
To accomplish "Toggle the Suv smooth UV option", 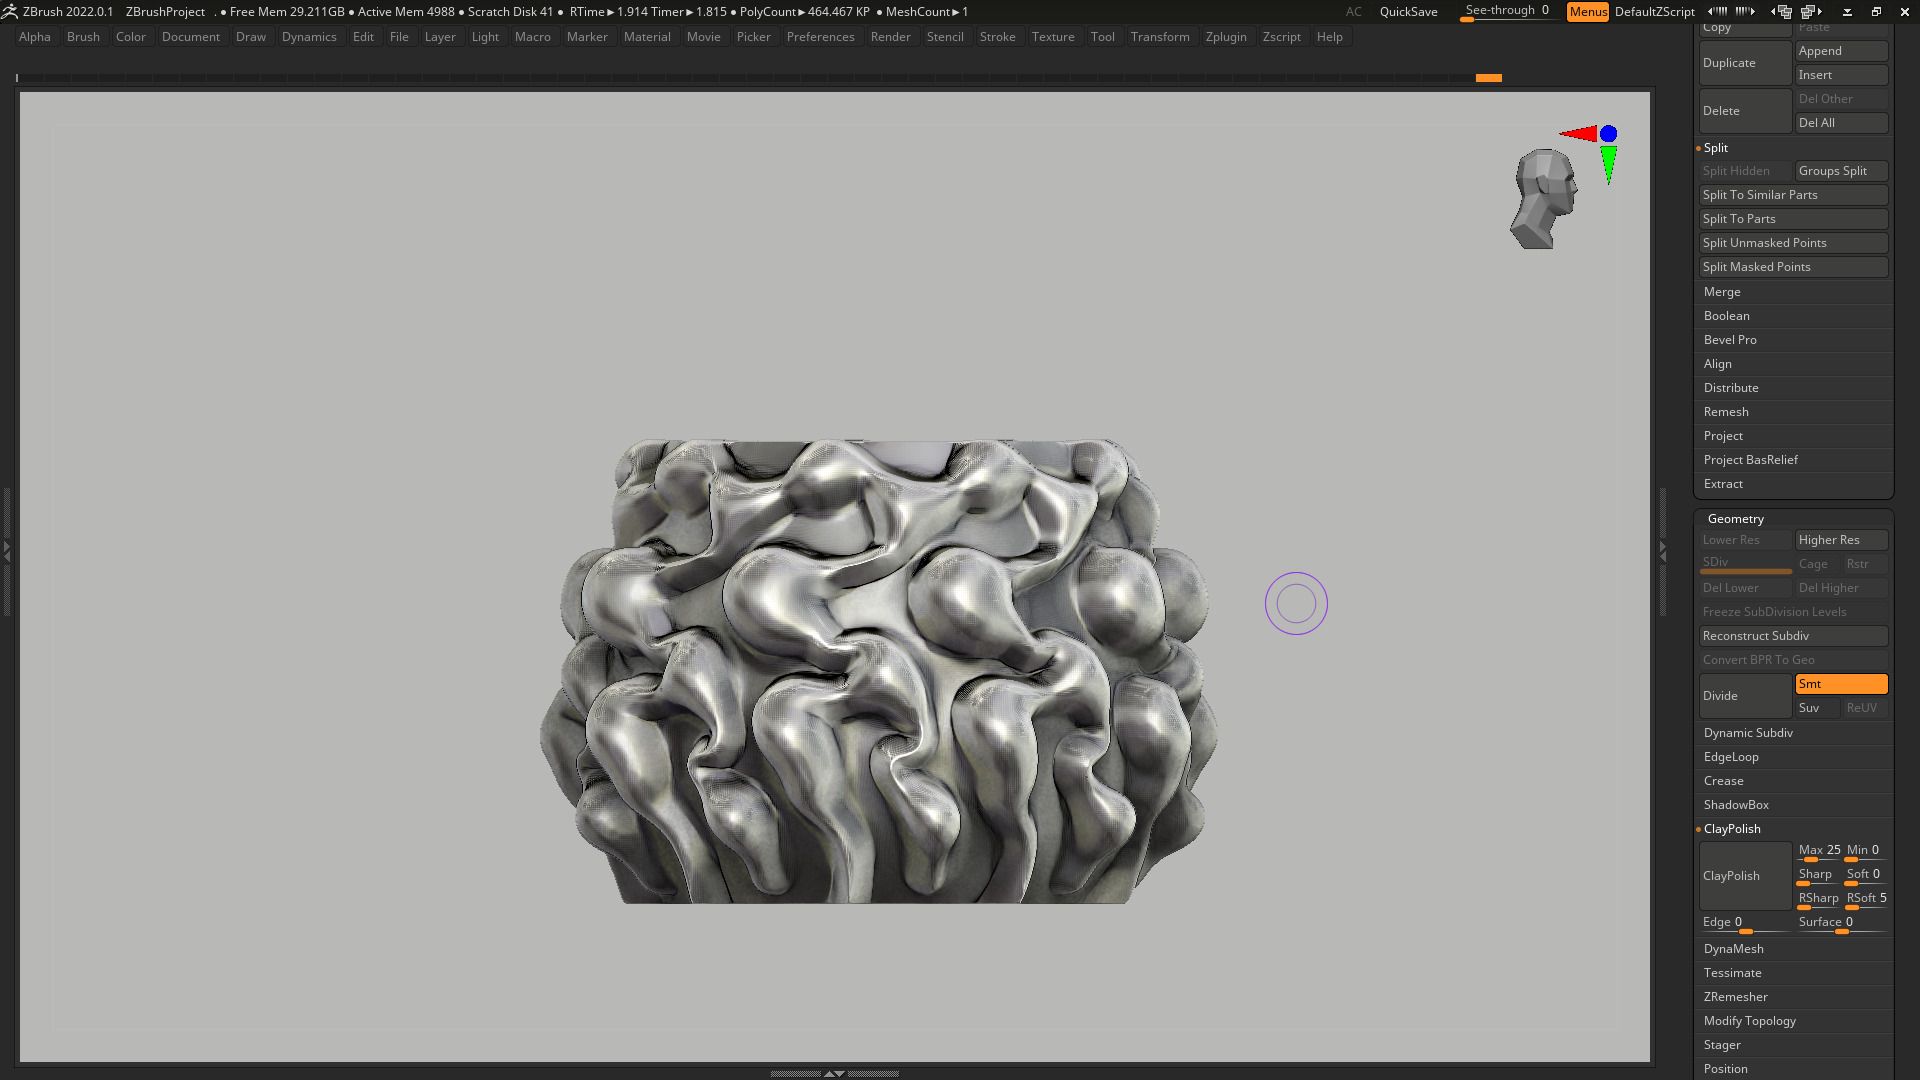I will click(x=1817, y=708).
